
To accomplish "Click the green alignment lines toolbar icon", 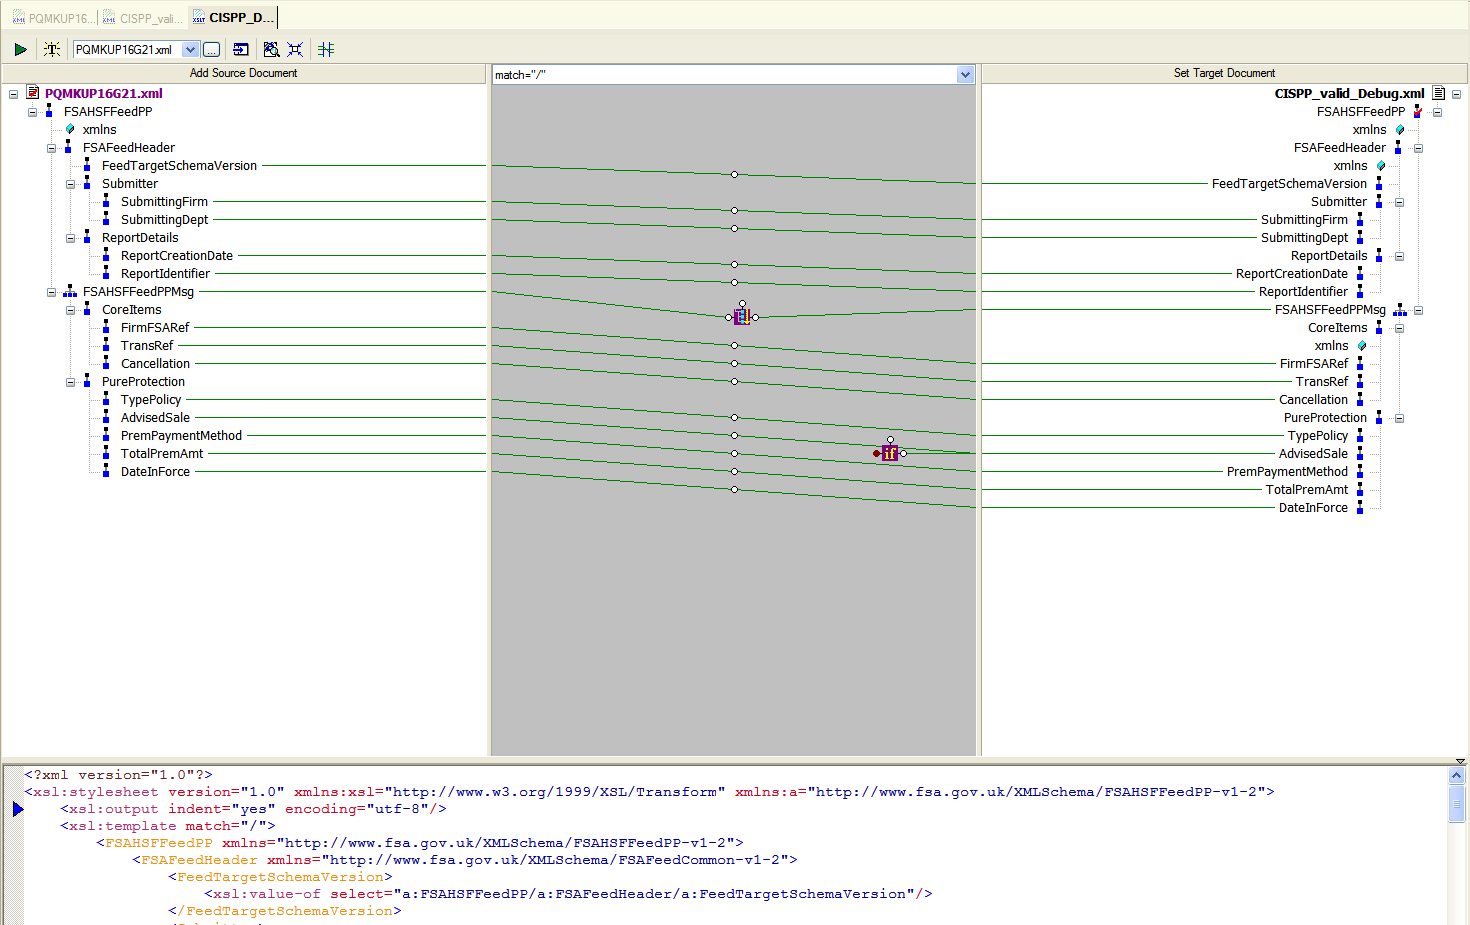I will pyautogui.click(x=326, y=49).
